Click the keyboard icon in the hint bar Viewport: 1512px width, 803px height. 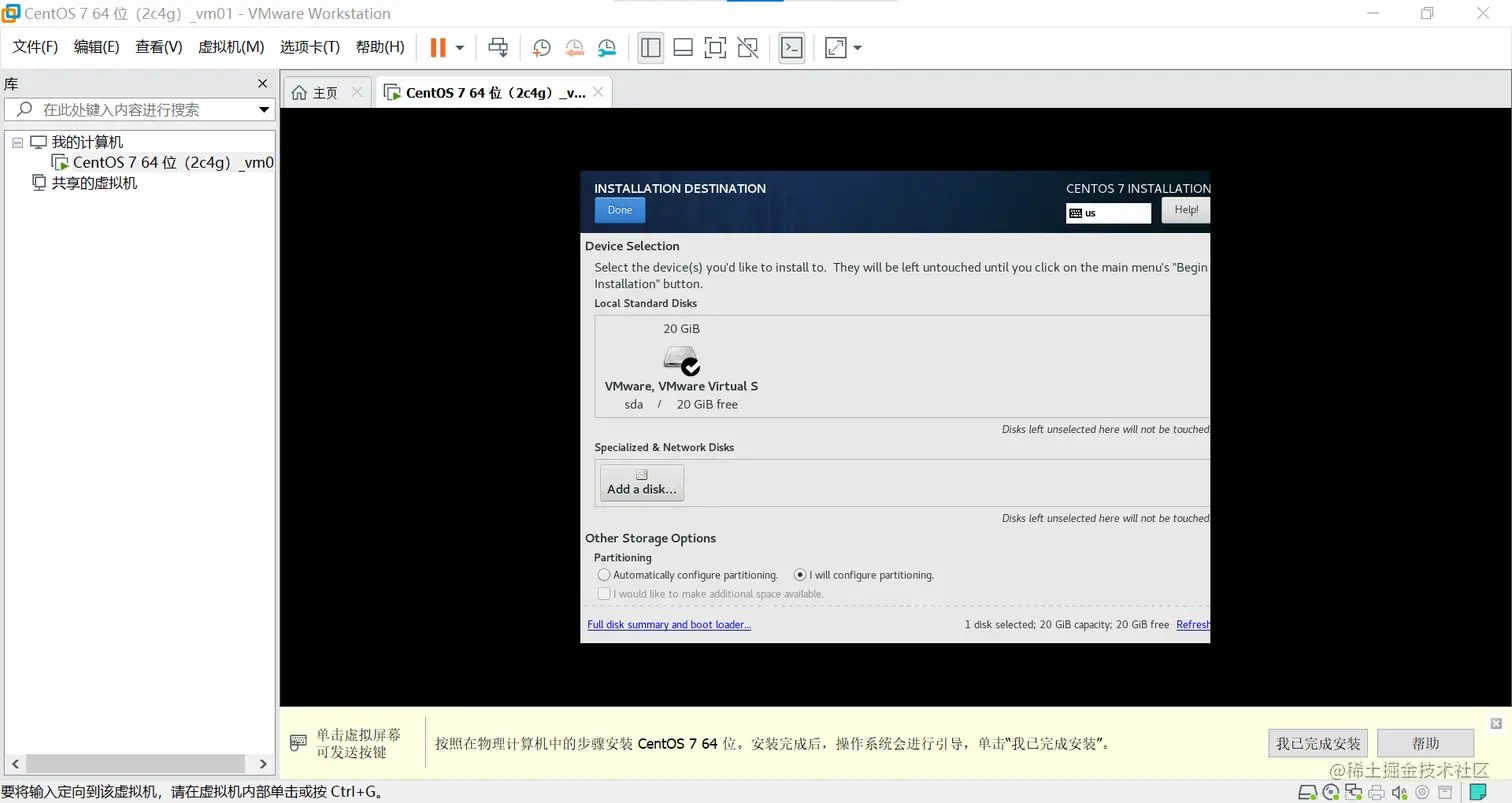click(298, 743)
